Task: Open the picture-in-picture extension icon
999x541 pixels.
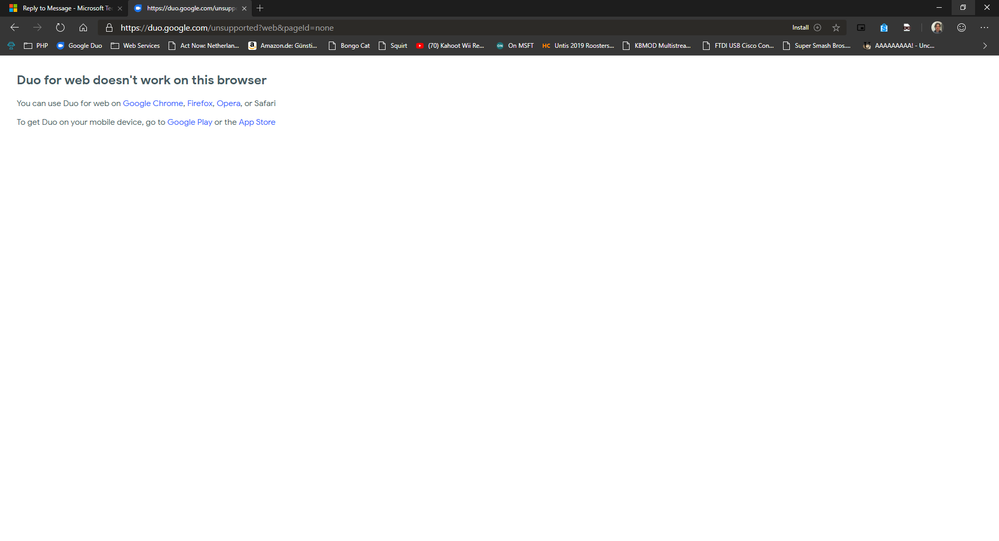Action: [861, 27]
